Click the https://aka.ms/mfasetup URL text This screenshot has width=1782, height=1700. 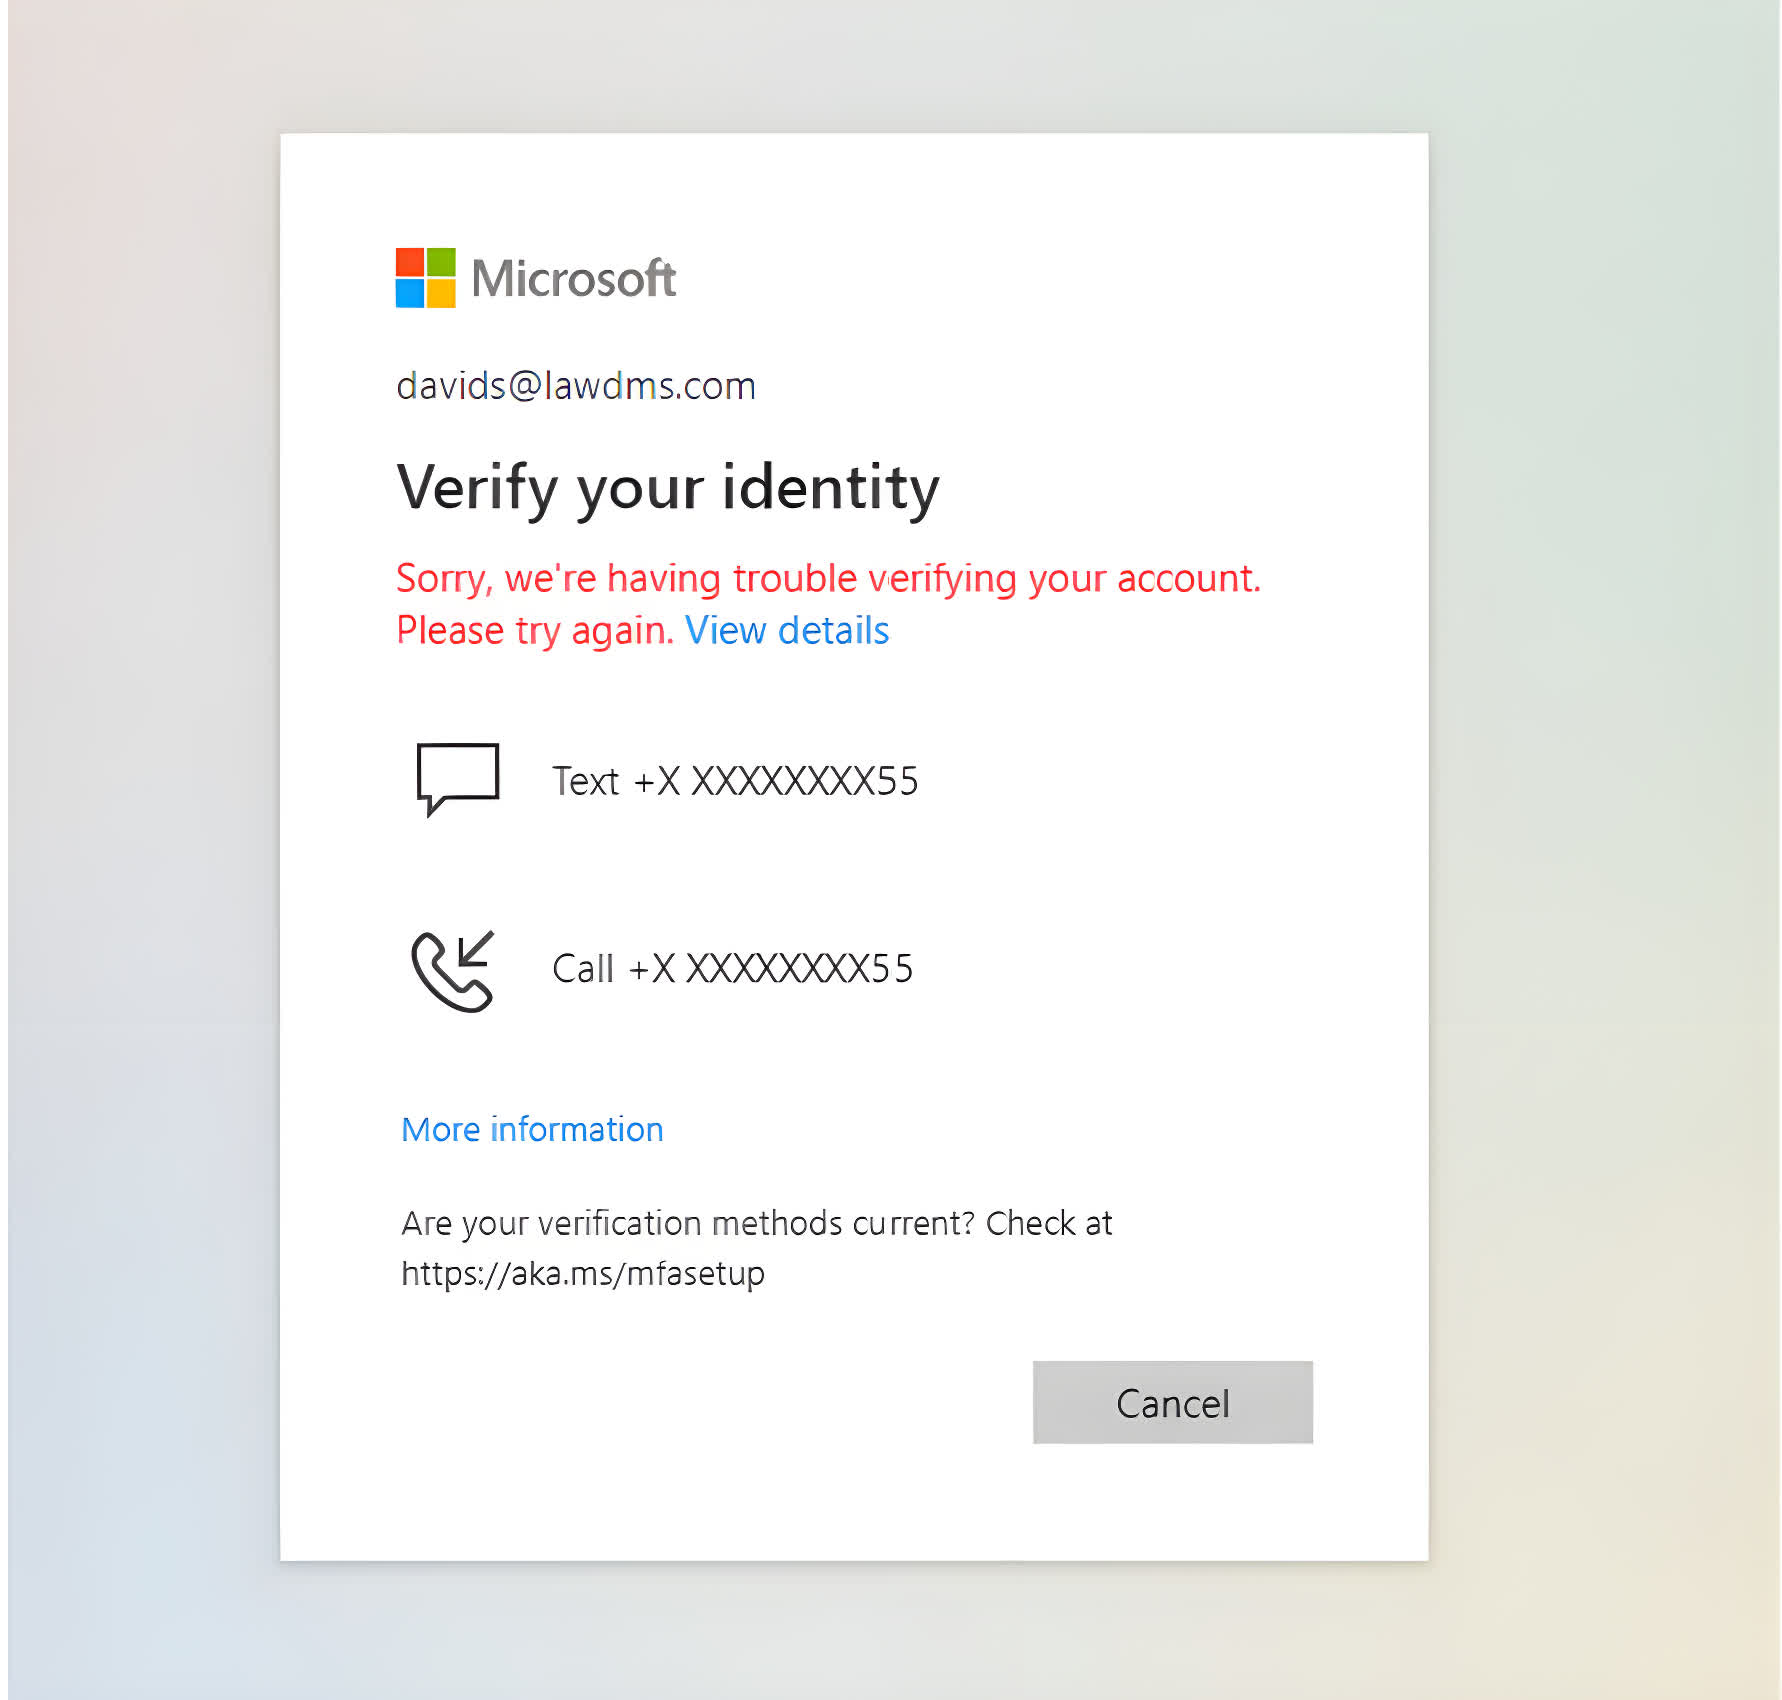pyautogui.click(x=583, y=1274)
